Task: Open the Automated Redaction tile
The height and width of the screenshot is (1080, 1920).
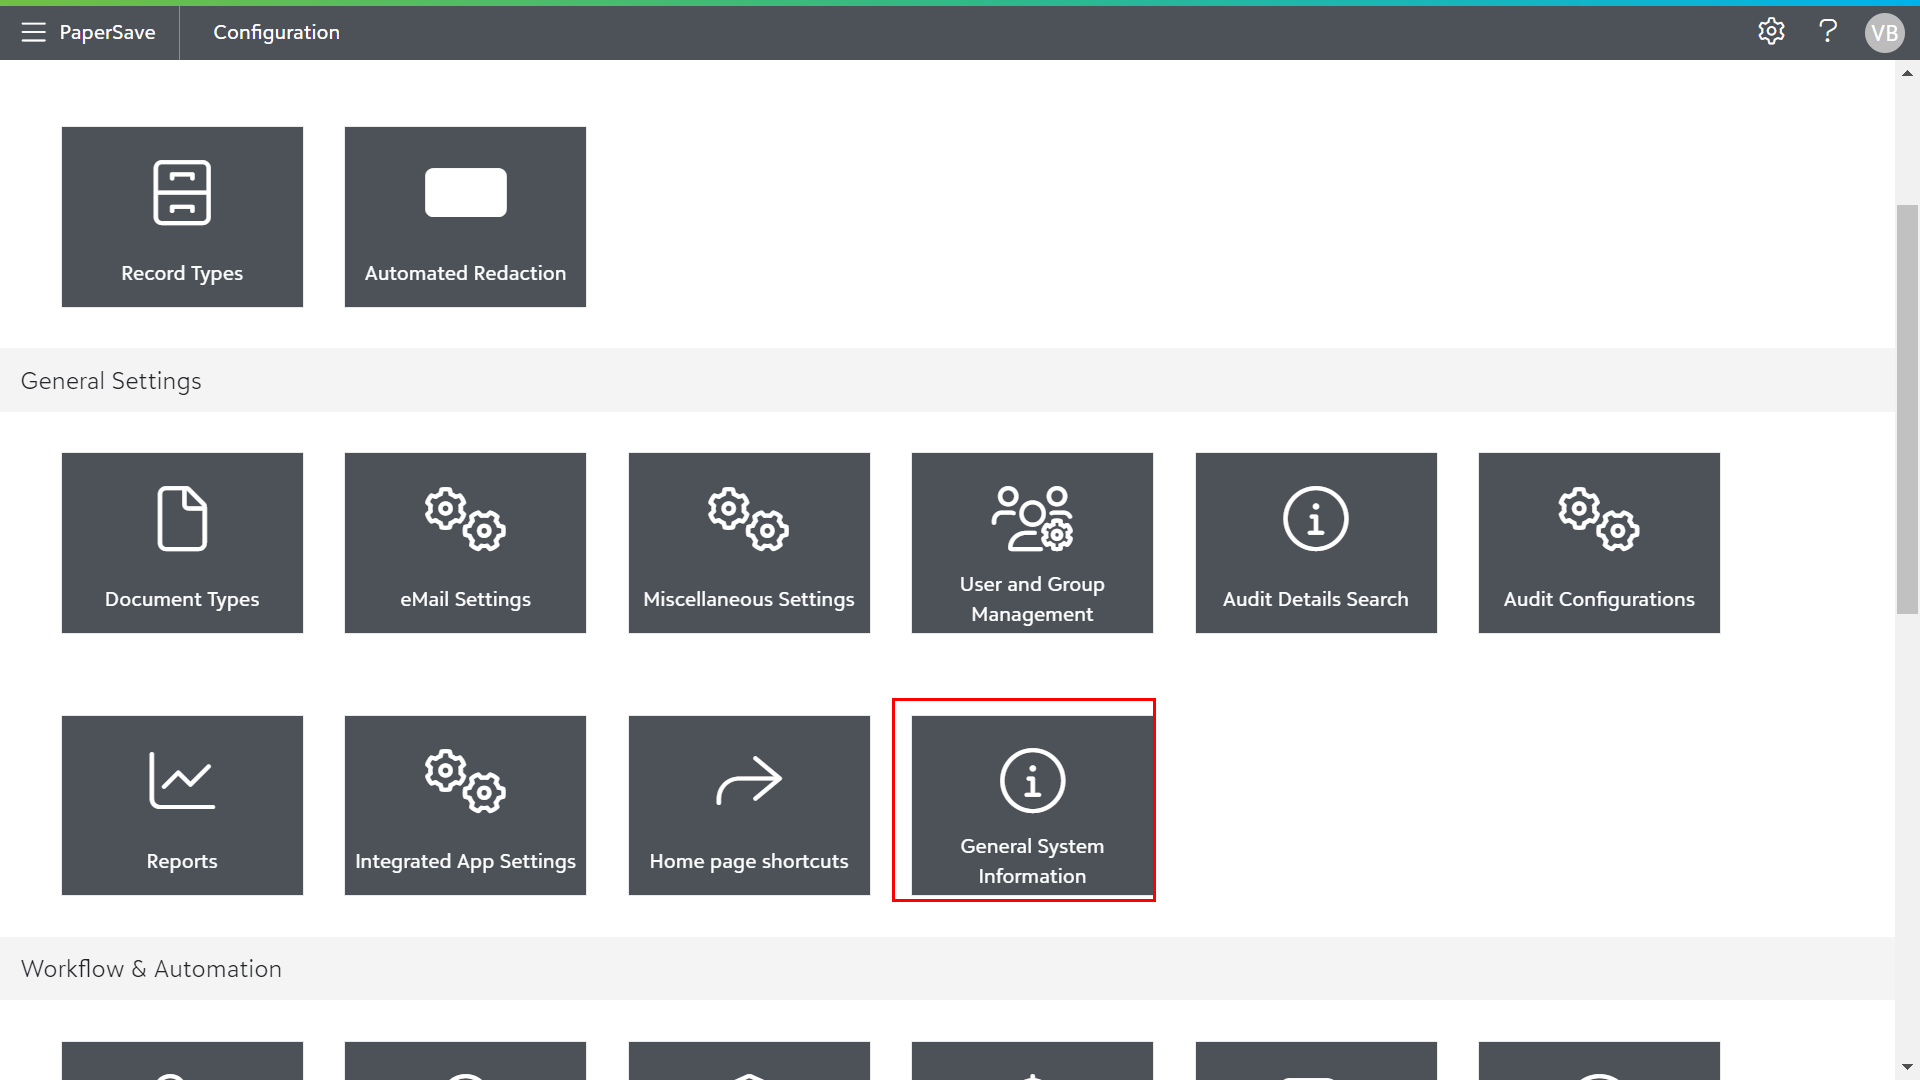Action: (465, 217)
